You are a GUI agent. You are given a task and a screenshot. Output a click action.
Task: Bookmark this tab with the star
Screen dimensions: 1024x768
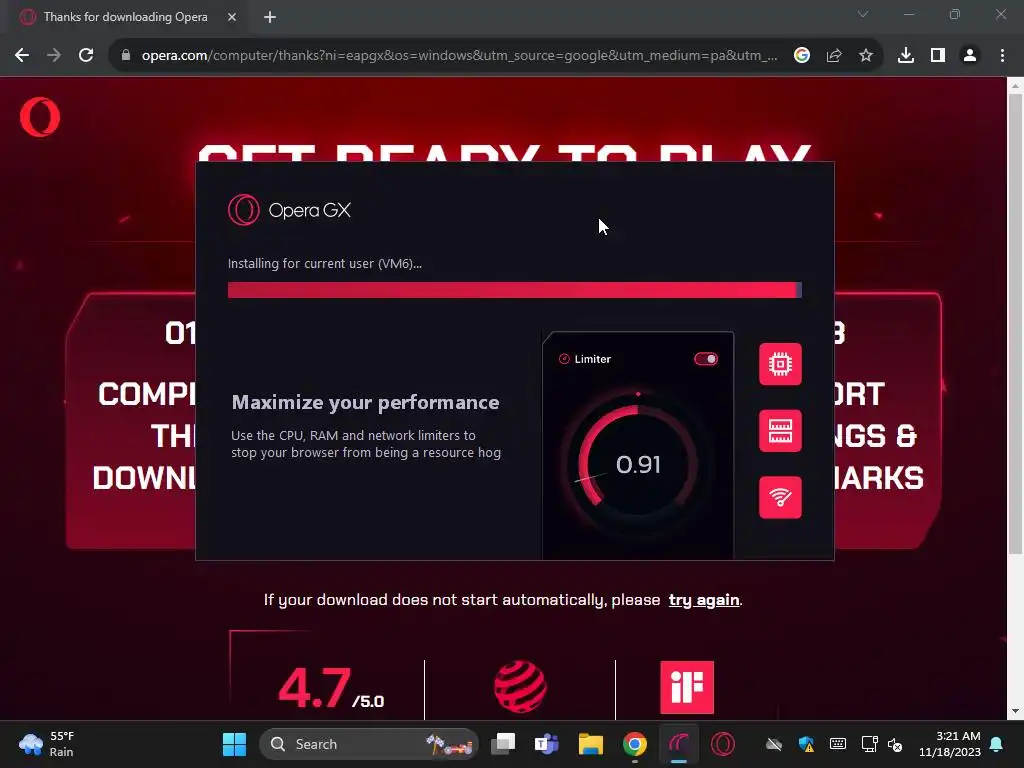click(x=866, y=56)
